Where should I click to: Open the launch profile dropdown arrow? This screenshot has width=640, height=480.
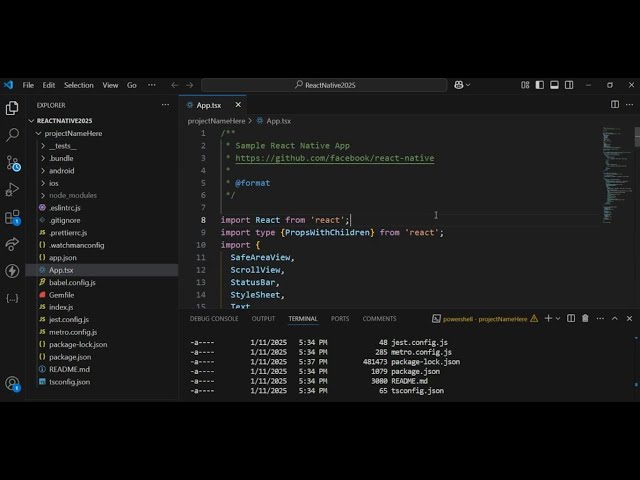(558, 318)
